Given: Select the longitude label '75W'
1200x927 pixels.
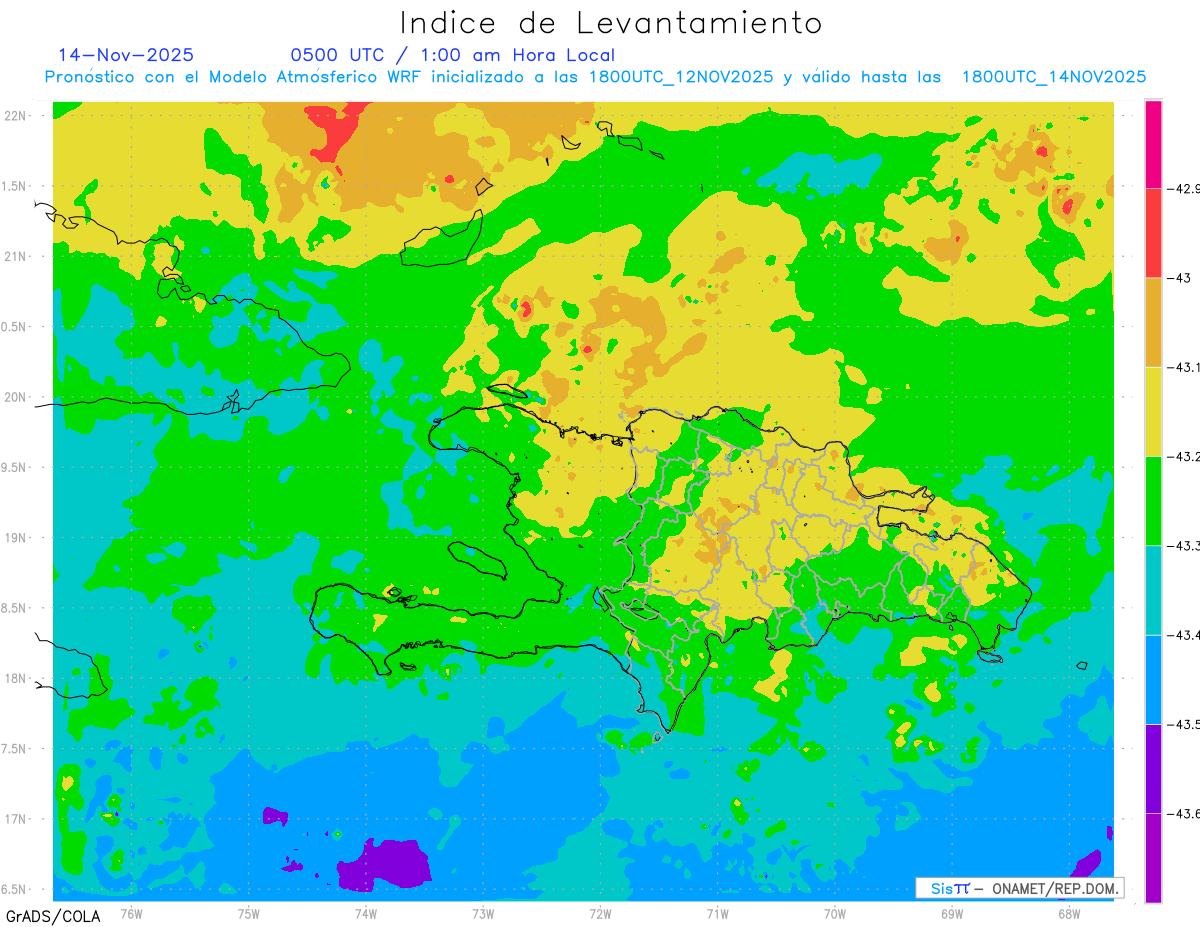Looking at the screenshot, I should (x=248, y=914).
